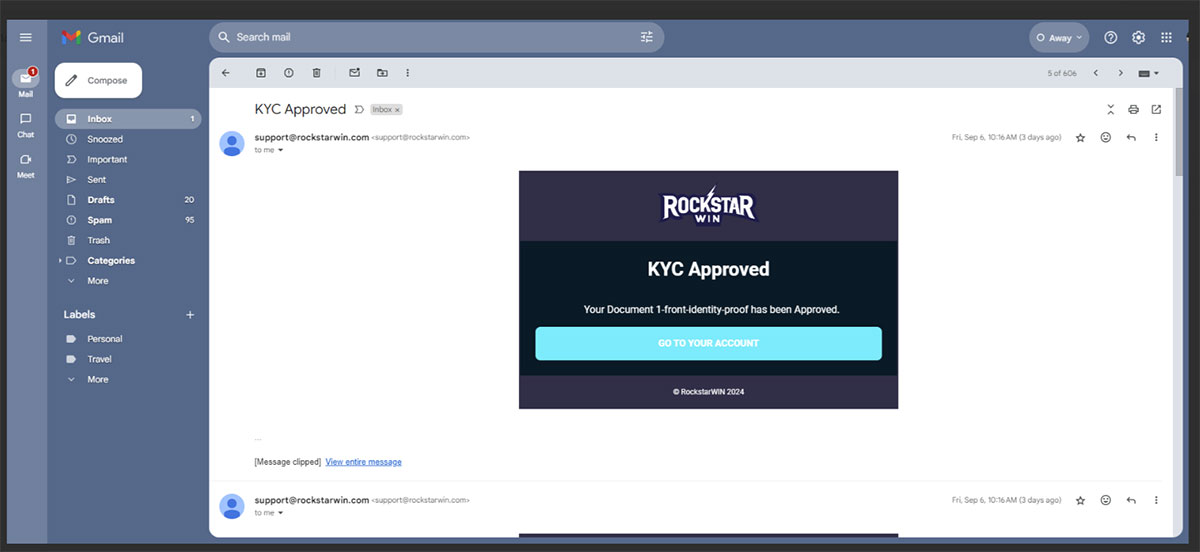Click the Search mail field
Screen dimensions: 1200x552
[x=436, y=37]
